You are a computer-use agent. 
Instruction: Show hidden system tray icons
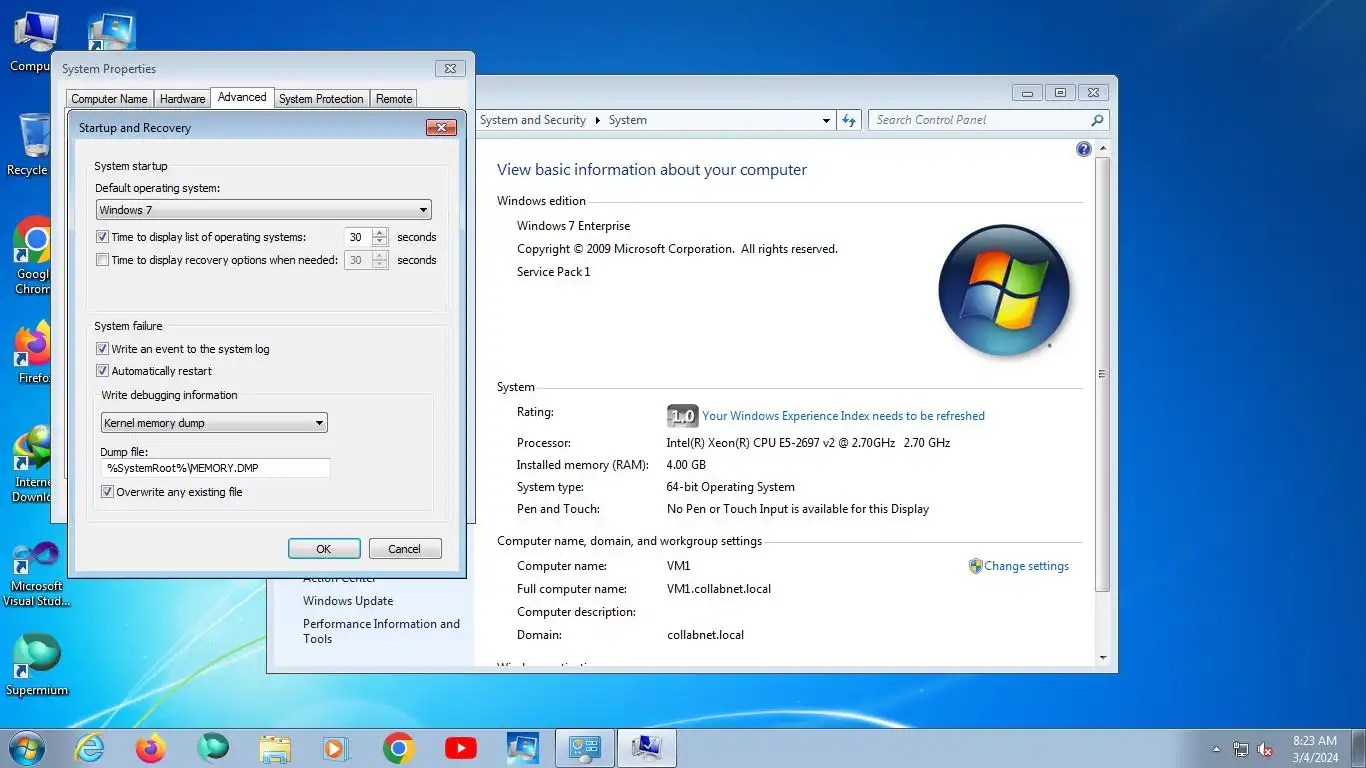tap(1216, 749)
